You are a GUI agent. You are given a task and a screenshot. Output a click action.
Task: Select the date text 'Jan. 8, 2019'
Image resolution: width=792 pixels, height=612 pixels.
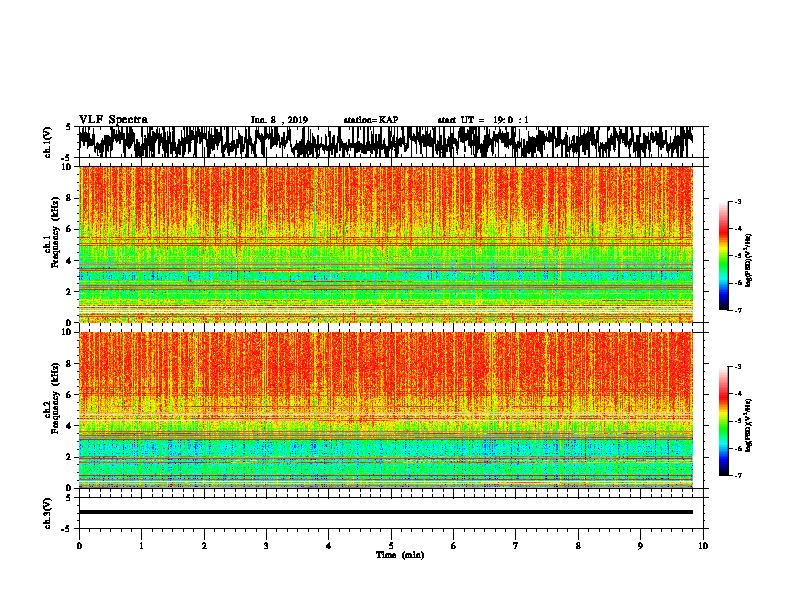279,120
